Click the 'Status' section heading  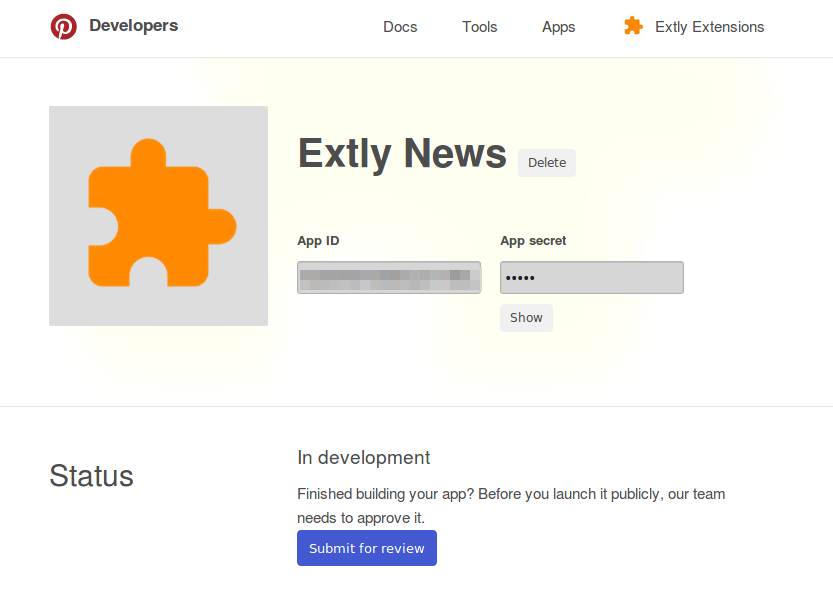click(x=91, y=475)
